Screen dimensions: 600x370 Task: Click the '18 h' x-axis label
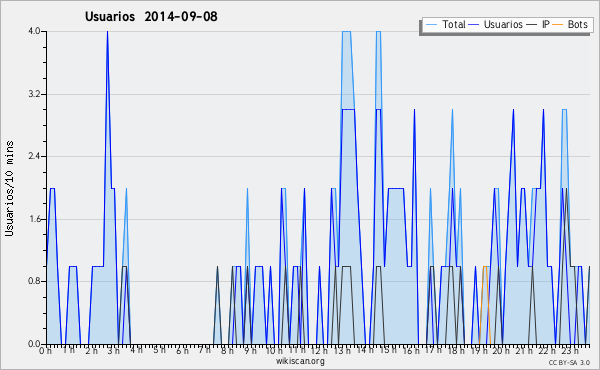tap(456, 351)
